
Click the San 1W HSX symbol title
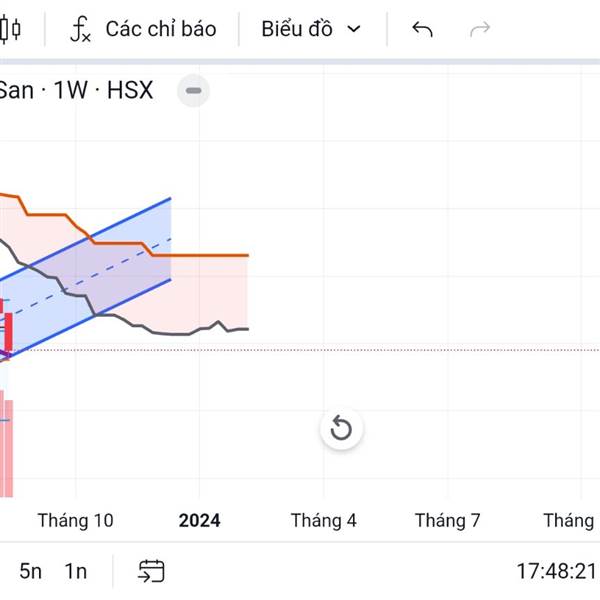(76, 90)
